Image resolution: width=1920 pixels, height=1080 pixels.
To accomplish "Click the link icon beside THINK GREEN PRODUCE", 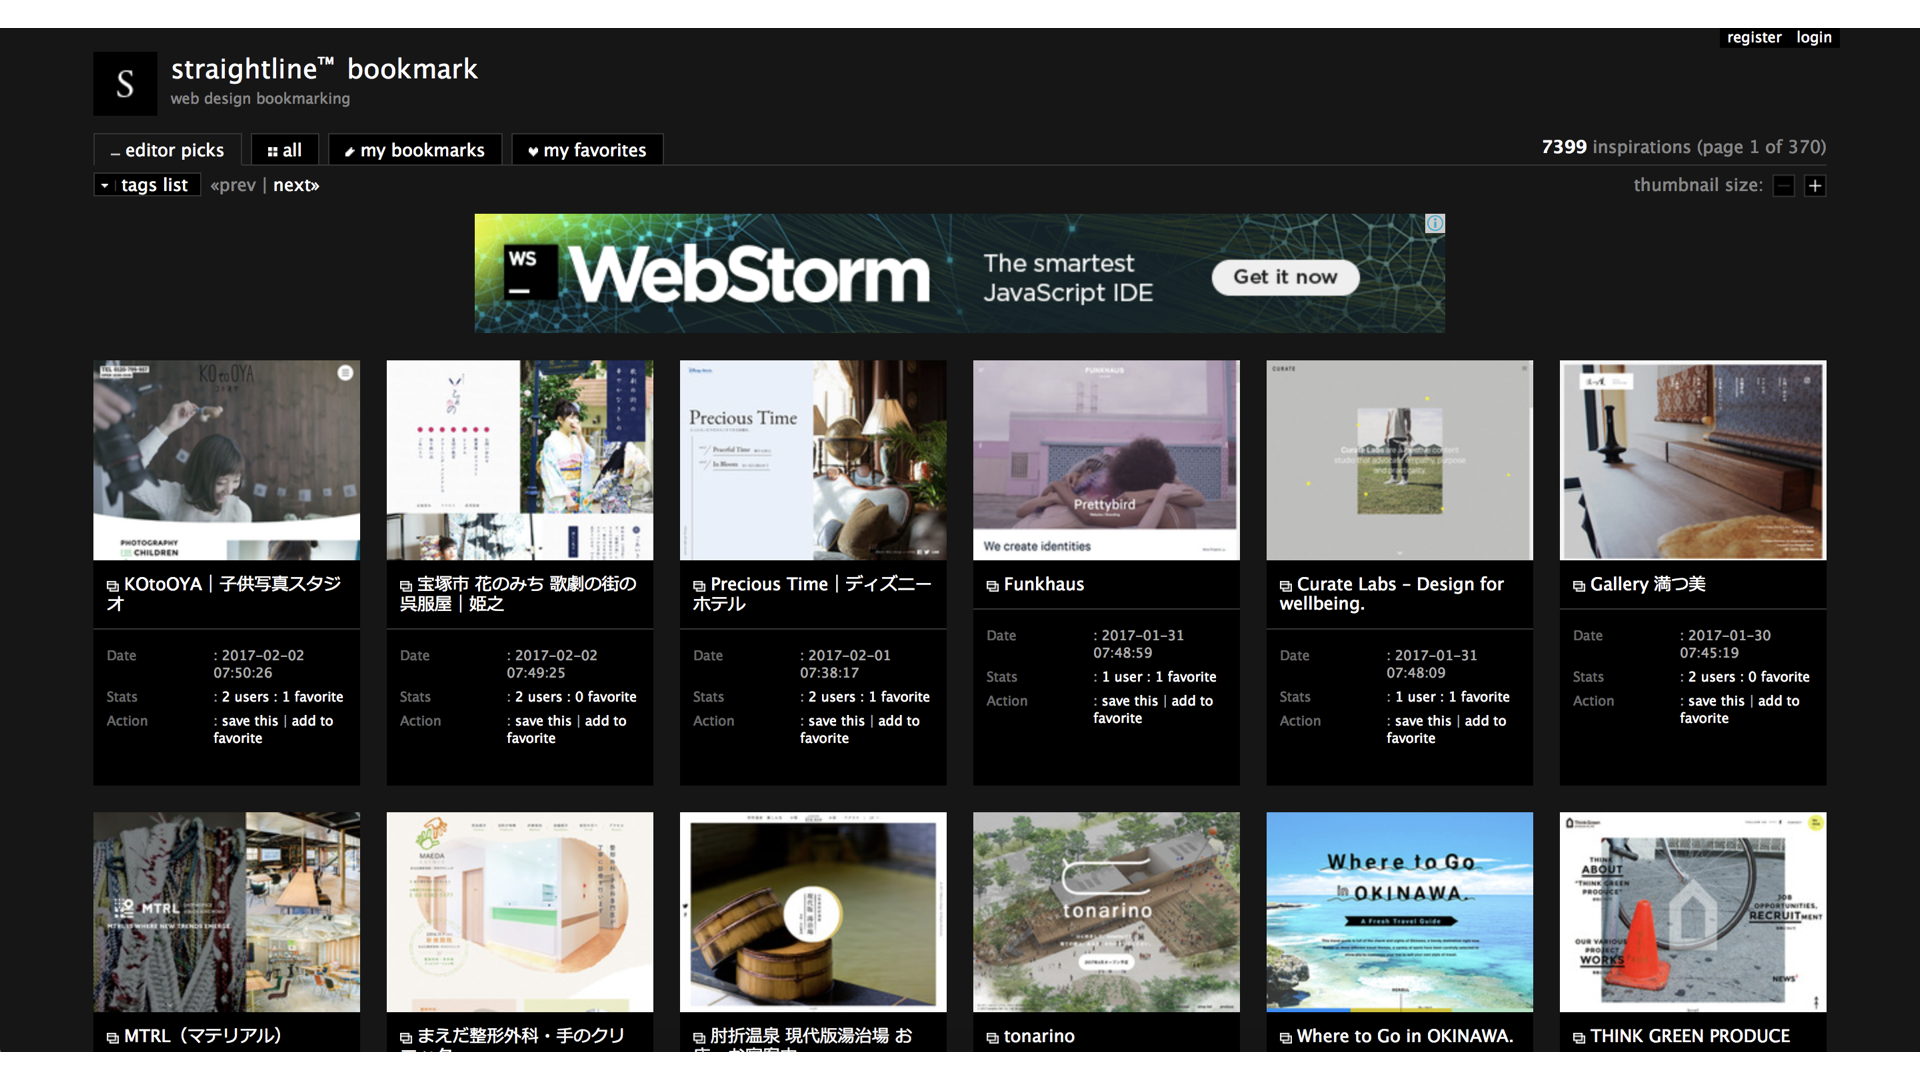I will [1578, 1038].
